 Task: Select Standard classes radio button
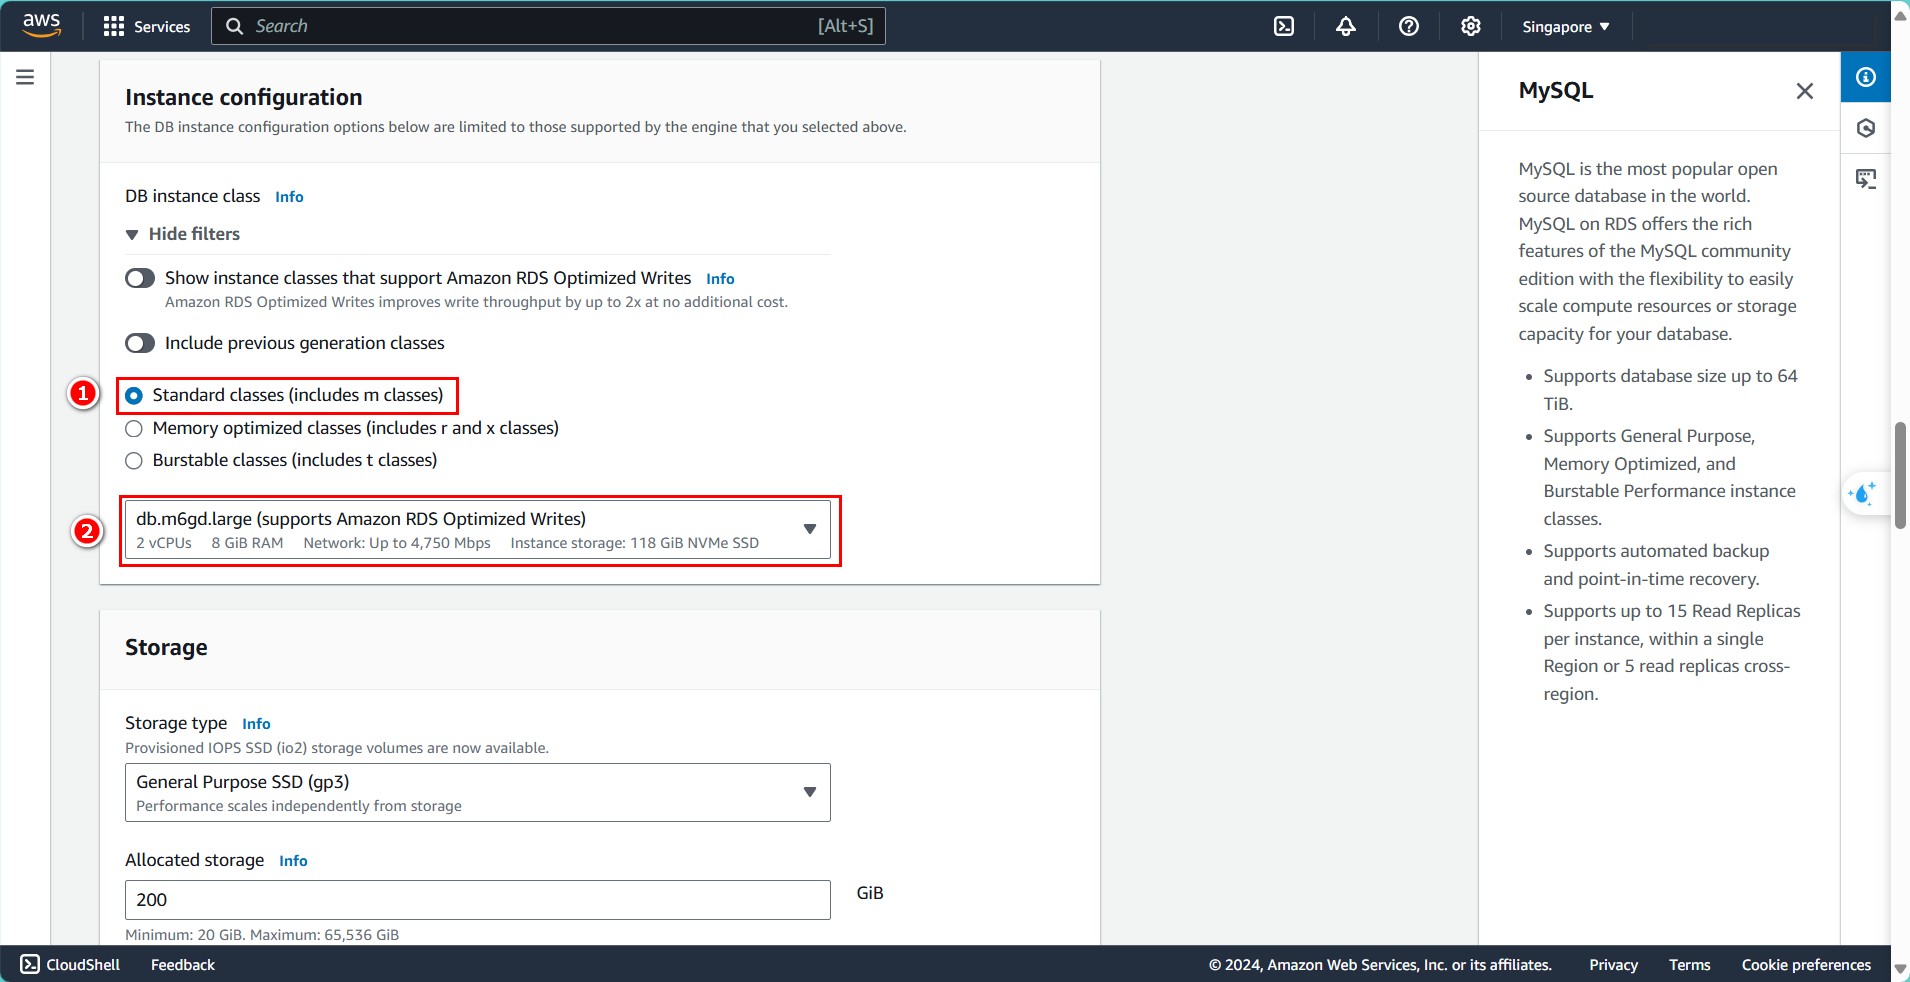[x=134, y=396]
